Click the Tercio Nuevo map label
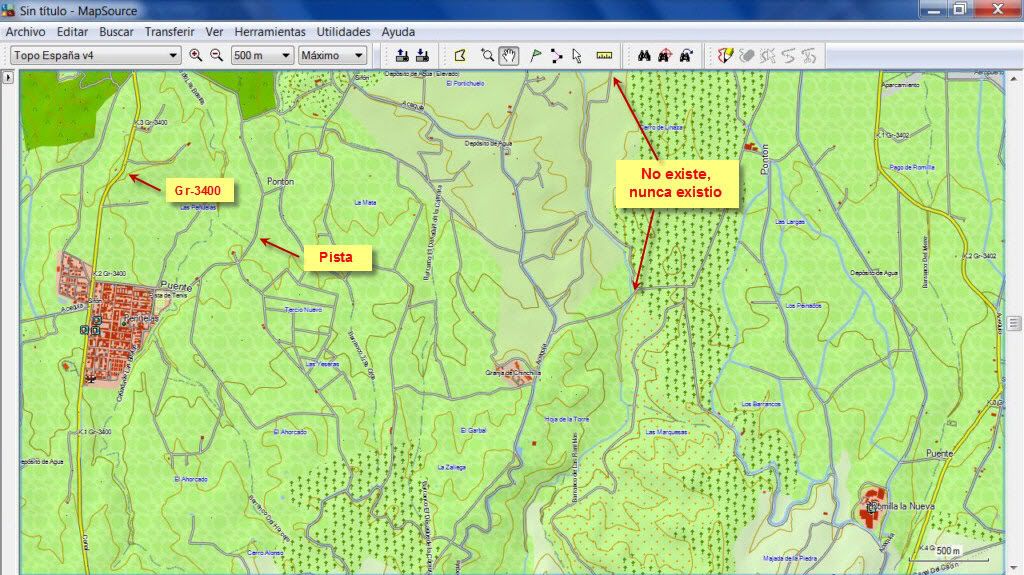 coord(303,310)
